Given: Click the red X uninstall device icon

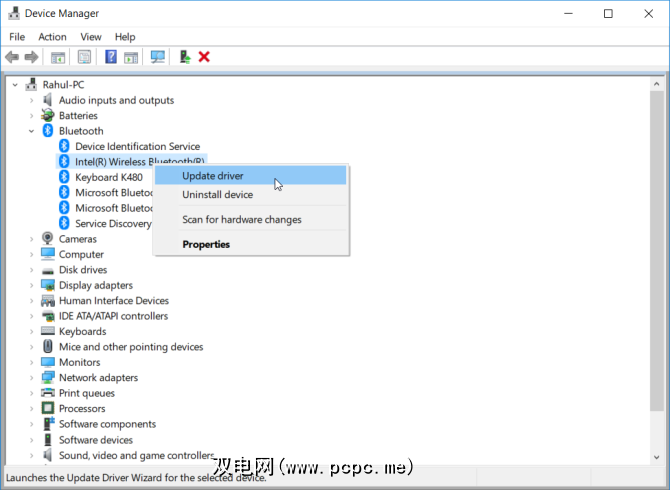Looking at the screenshot, I should click(x=204, y=57).
